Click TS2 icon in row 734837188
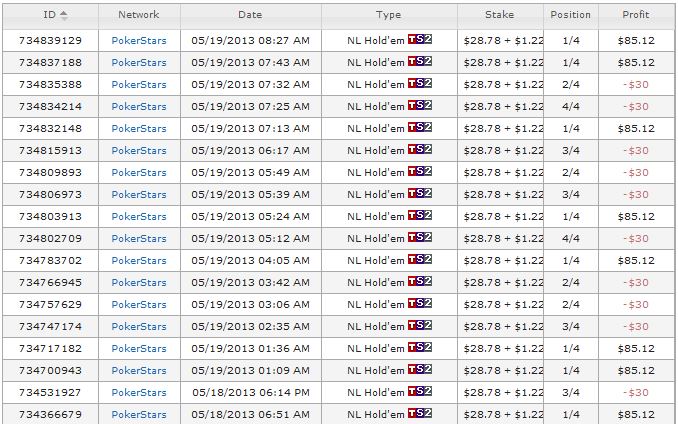This screenshot has width=678, height=424. click(420, 62)
